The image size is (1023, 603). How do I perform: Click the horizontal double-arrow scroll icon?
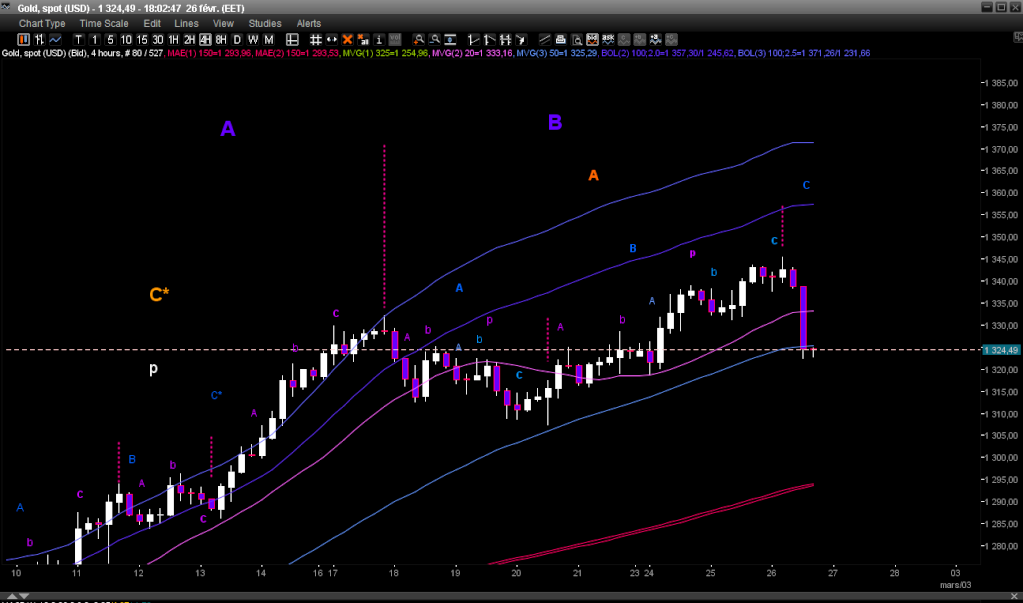pos(331,39)
